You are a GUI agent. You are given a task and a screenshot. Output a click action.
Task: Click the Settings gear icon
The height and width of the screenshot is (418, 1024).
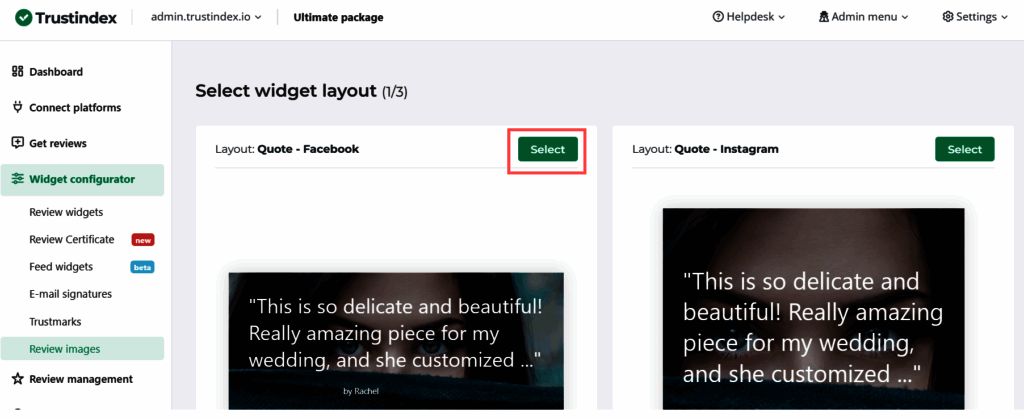pyautogui.click(x=948, y=17)
